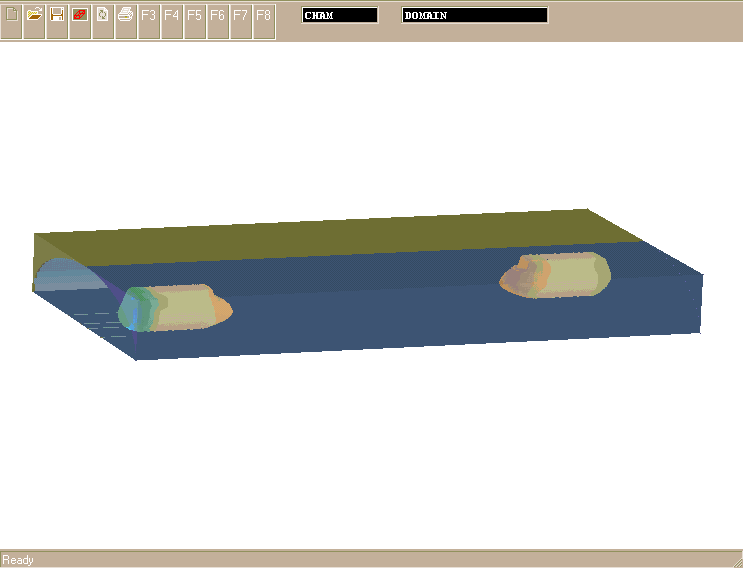Click the CHAM text field

[x=340, y=15]
